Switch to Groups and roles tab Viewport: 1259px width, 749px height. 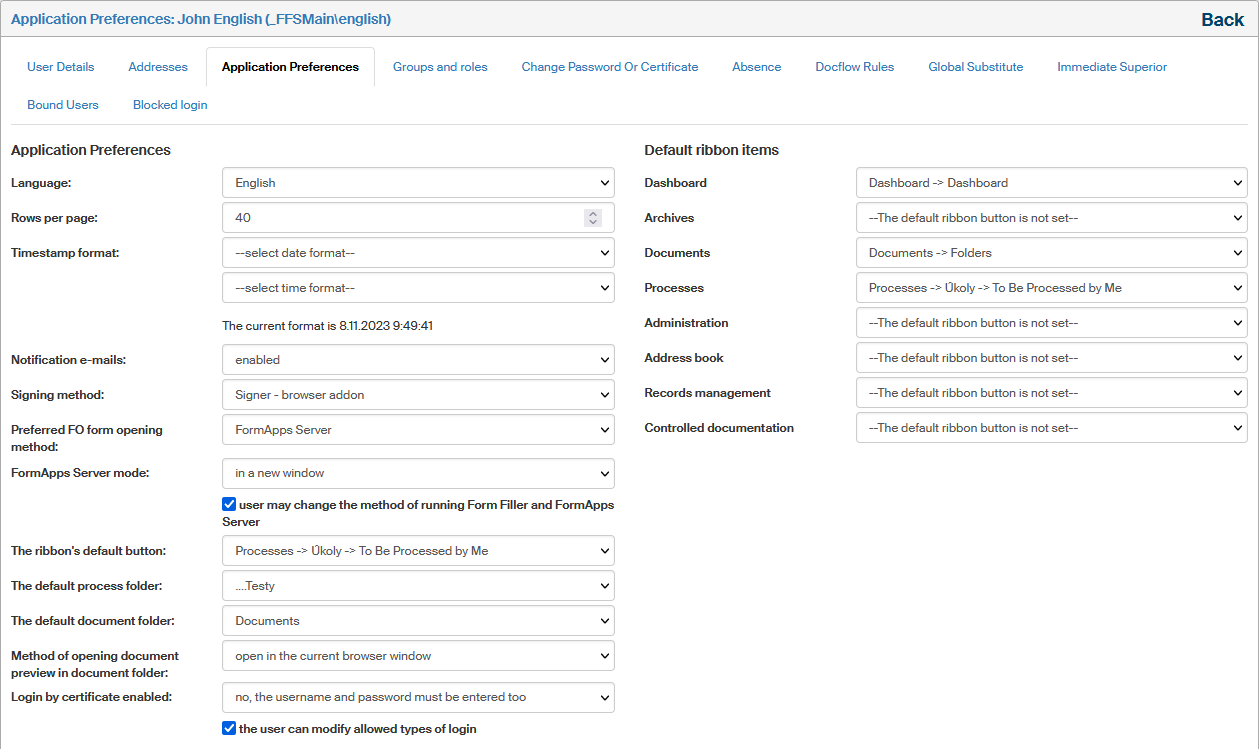click(x=440, y=67)
